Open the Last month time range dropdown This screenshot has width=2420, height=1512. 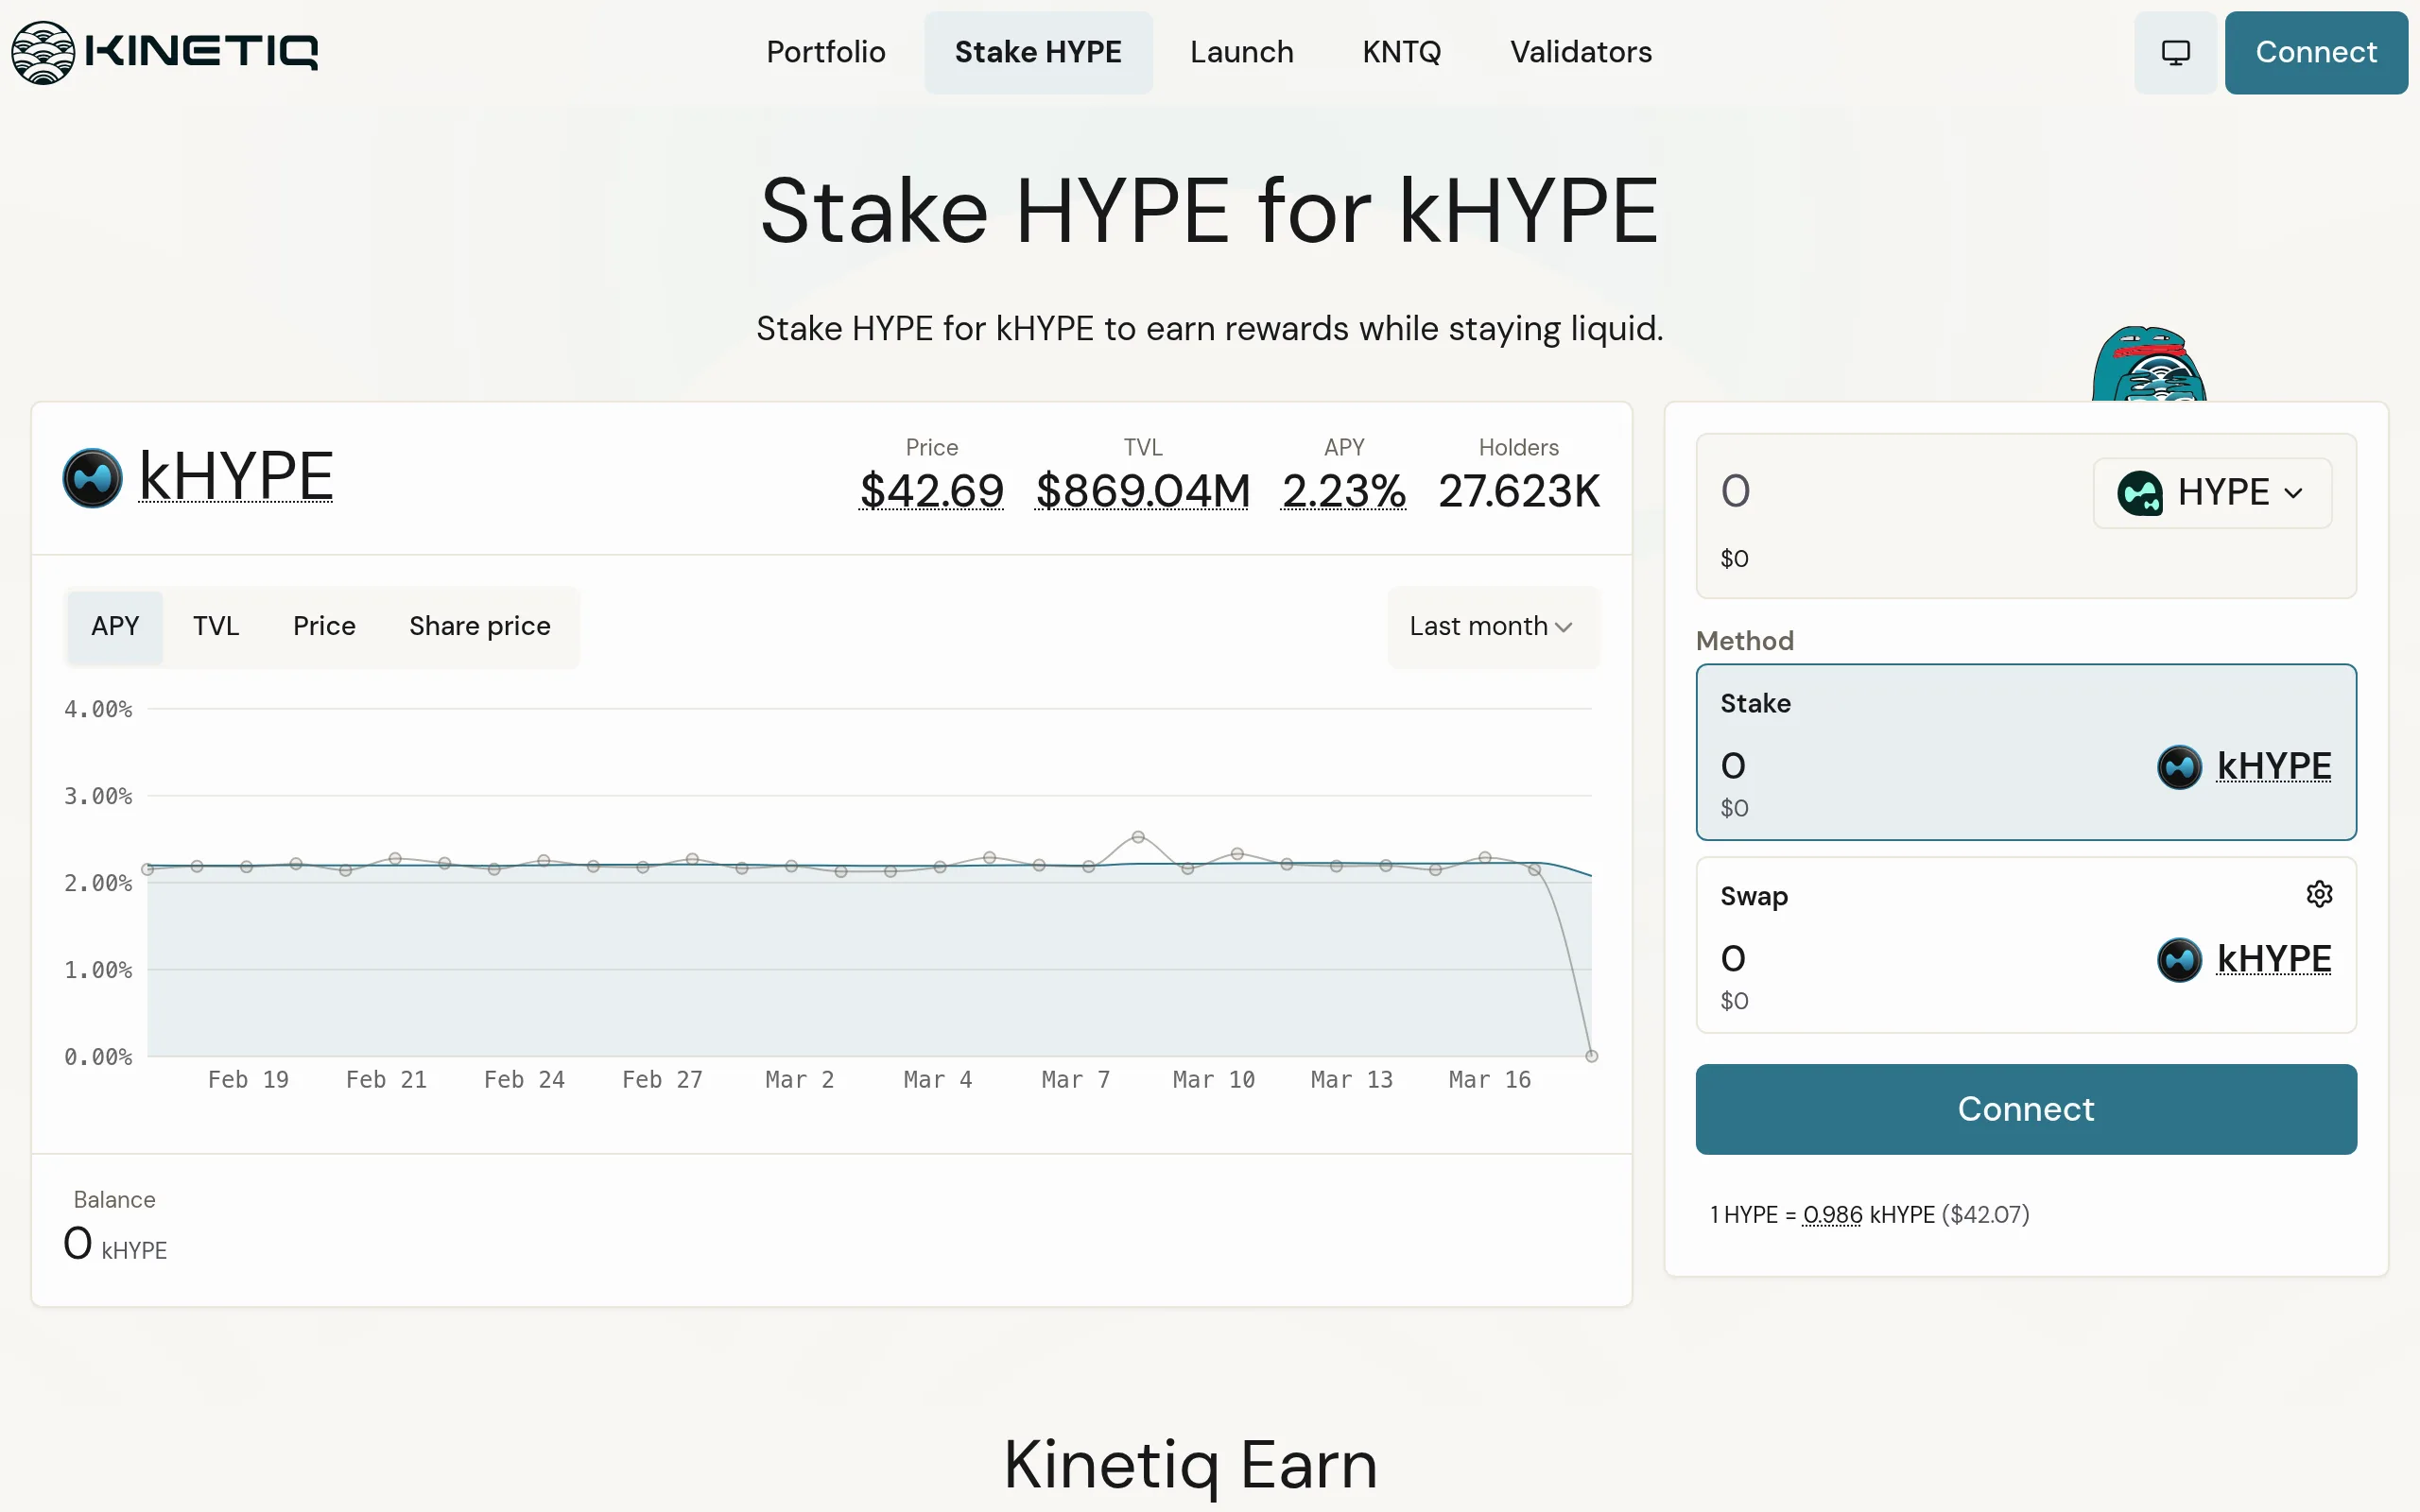(x=1491, y=626)
